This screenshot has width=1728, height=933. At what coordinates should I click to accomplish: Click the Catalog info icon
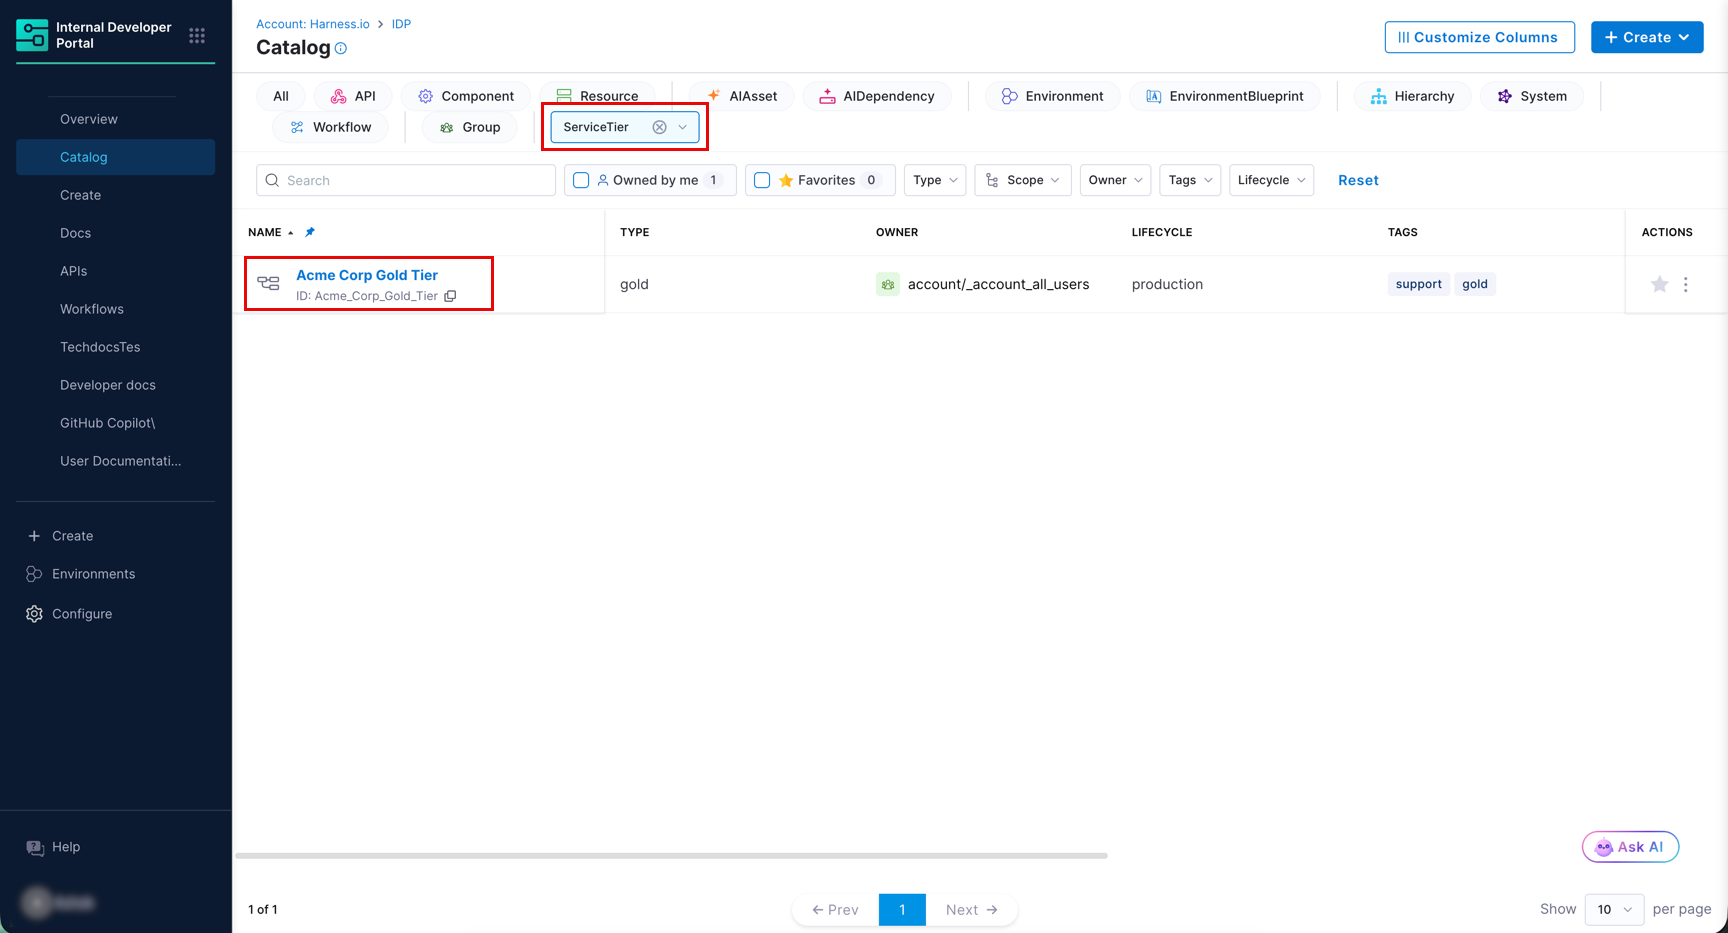pos(341,48)
